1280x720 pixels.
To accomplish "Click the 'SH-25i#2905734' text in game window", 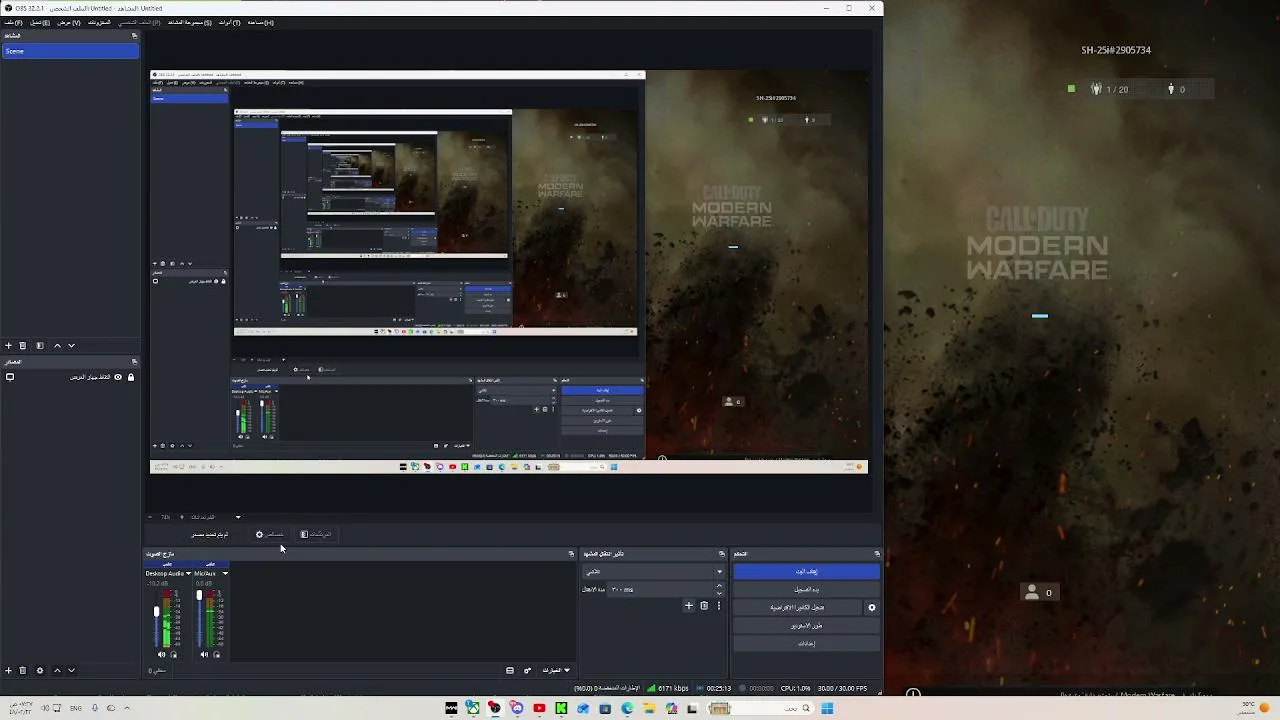I will 1116,50.
